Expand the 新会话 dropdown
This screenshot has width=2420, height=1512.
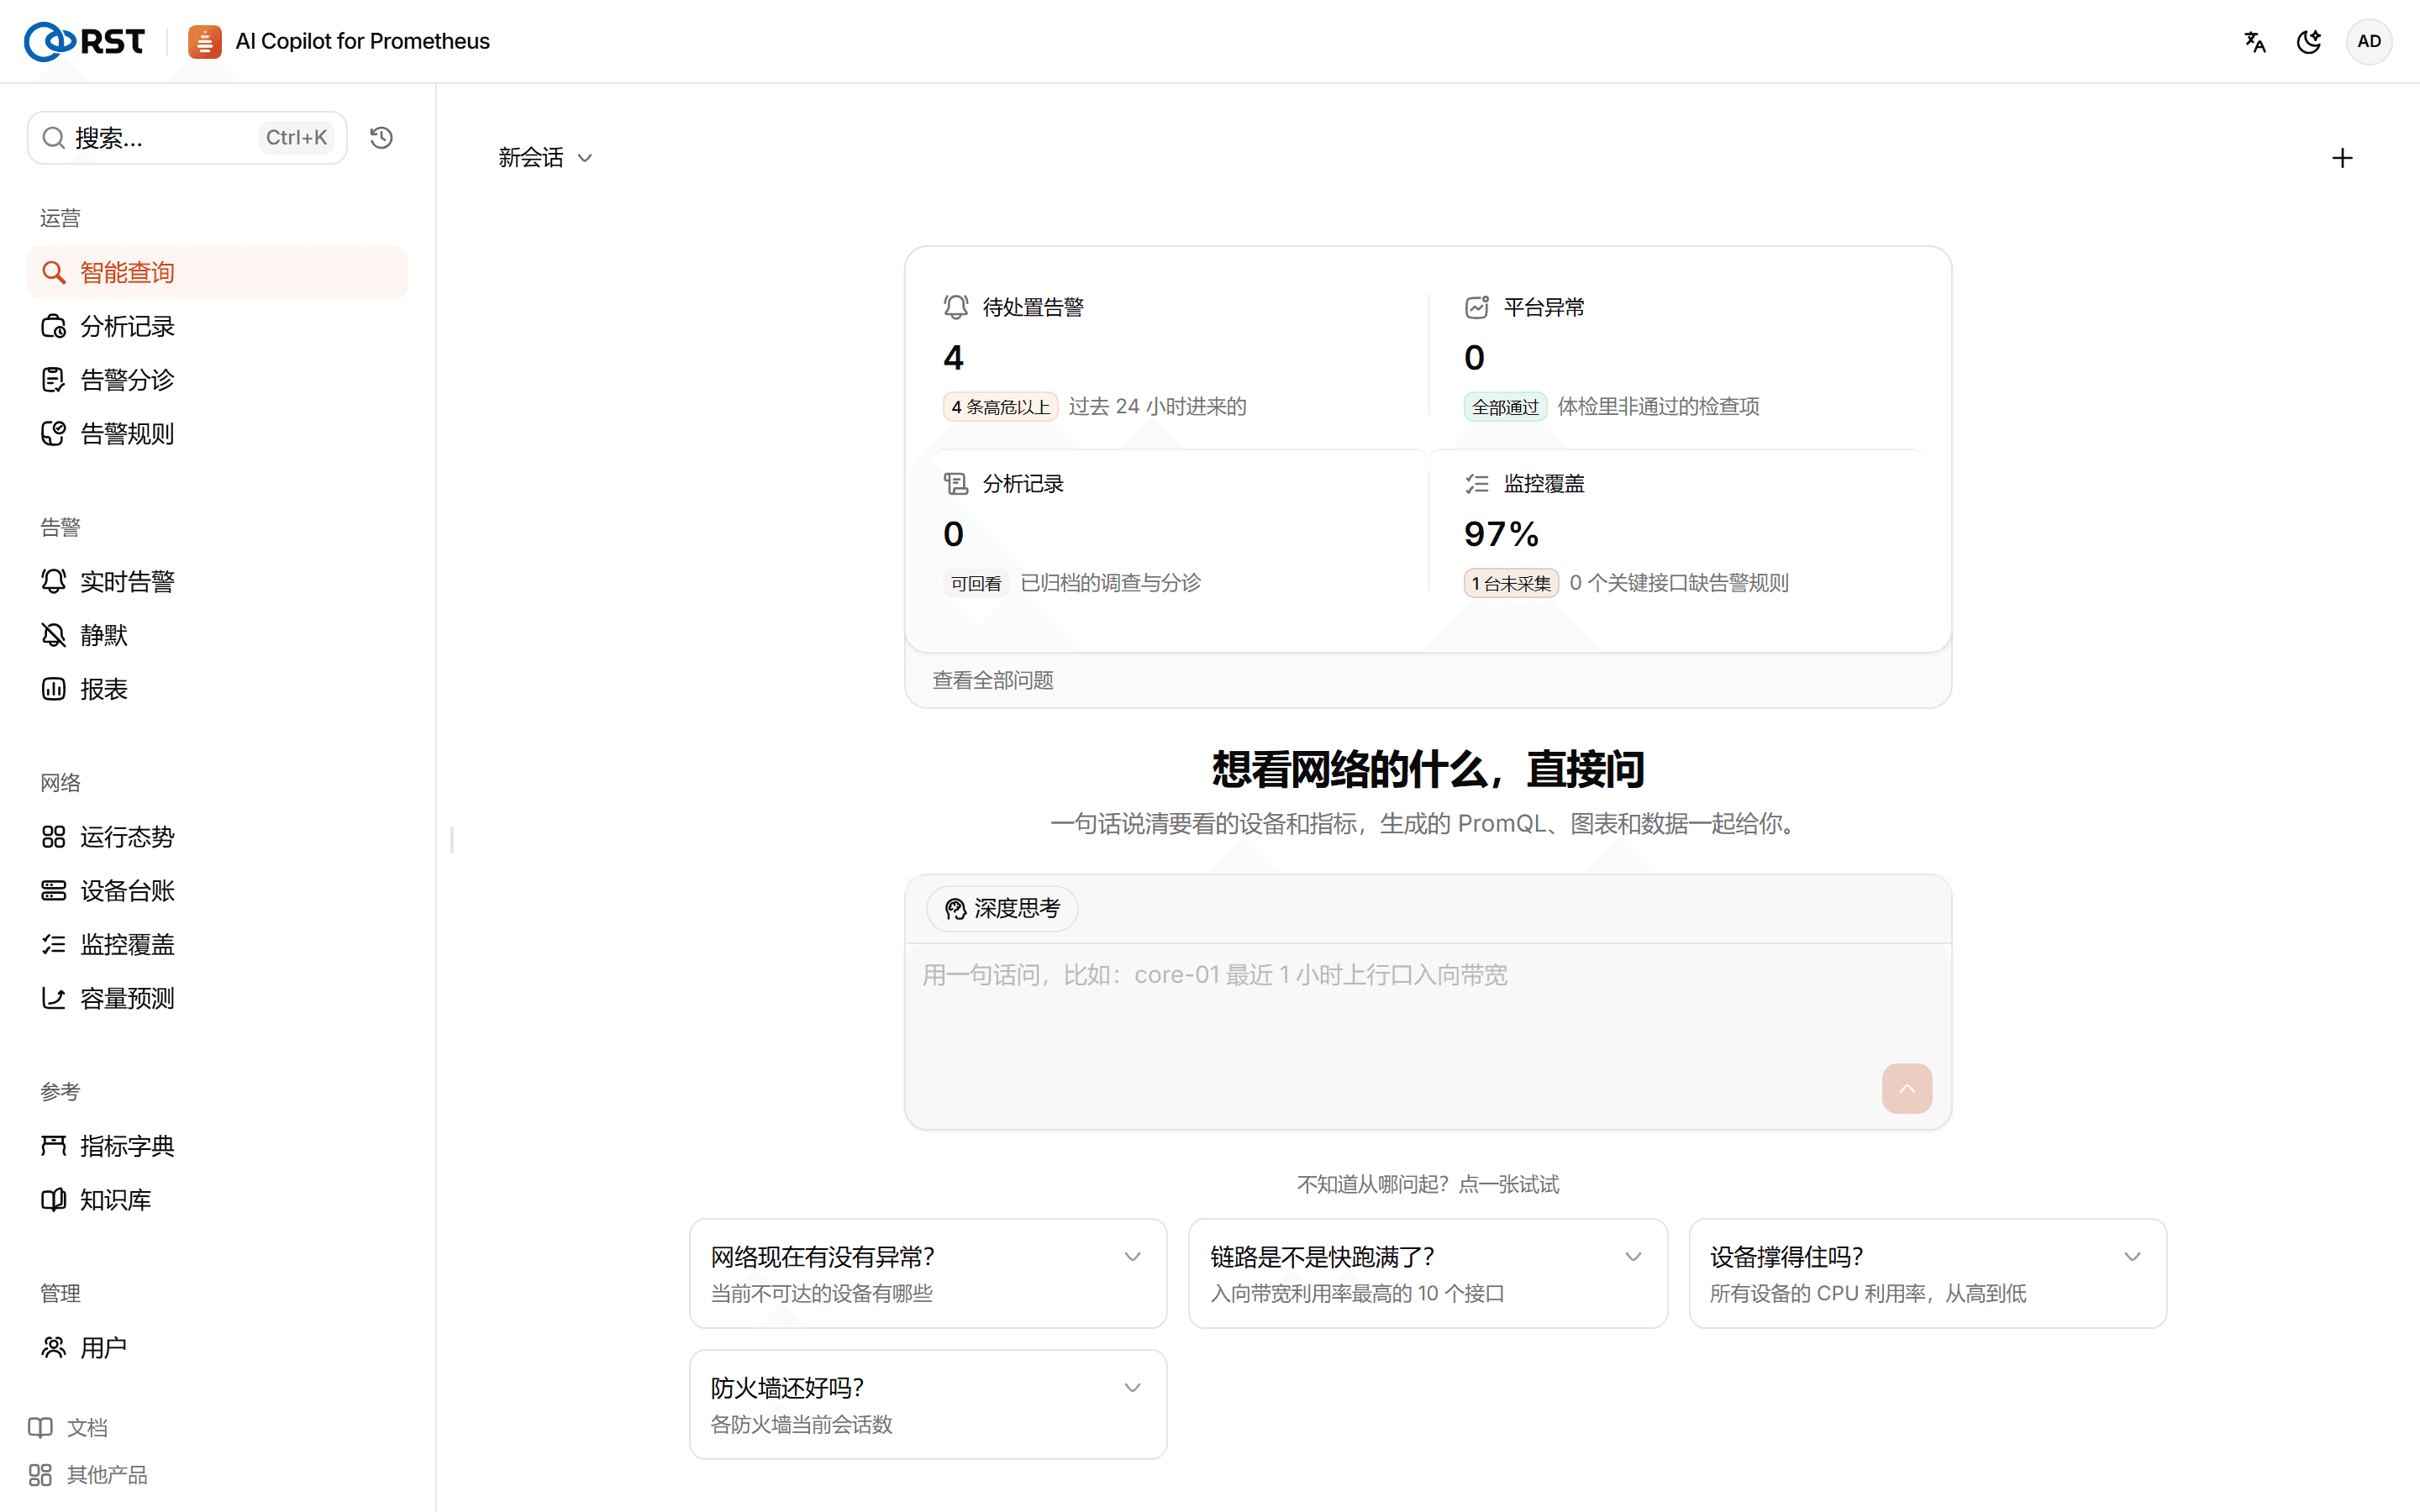(546, 158)
